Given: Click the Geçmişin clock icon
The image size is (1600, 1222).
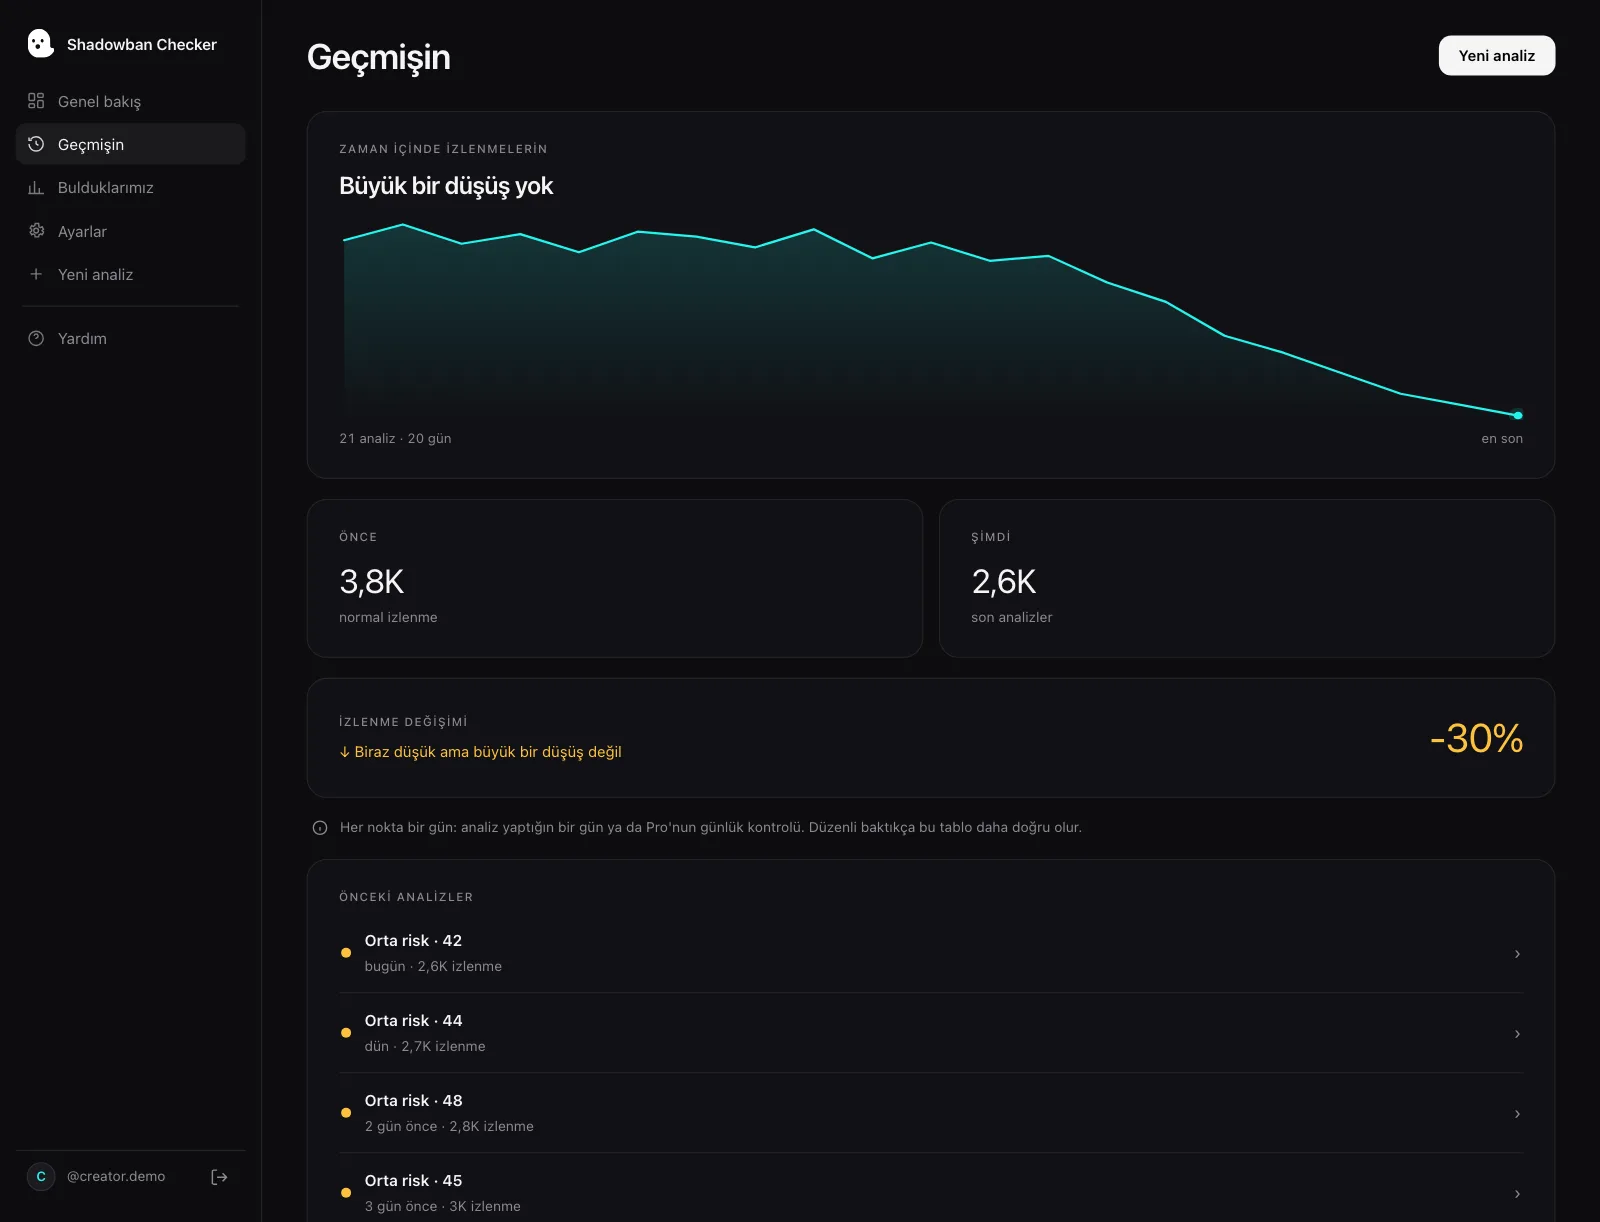Looking at the screenshot, I should 36,144.
